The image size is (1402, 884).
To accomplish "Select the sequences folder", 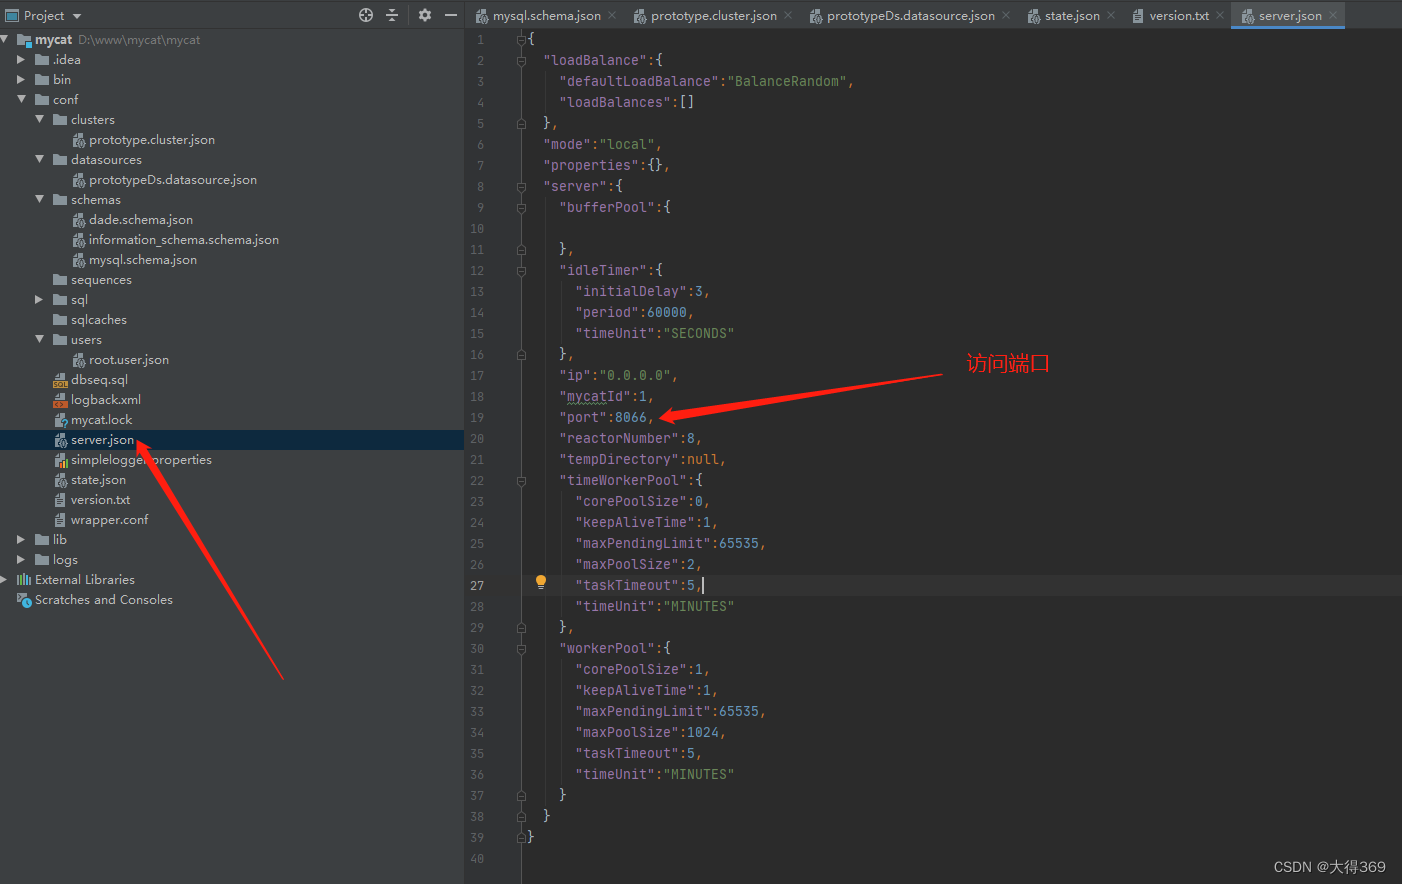I will click(101, 280).
